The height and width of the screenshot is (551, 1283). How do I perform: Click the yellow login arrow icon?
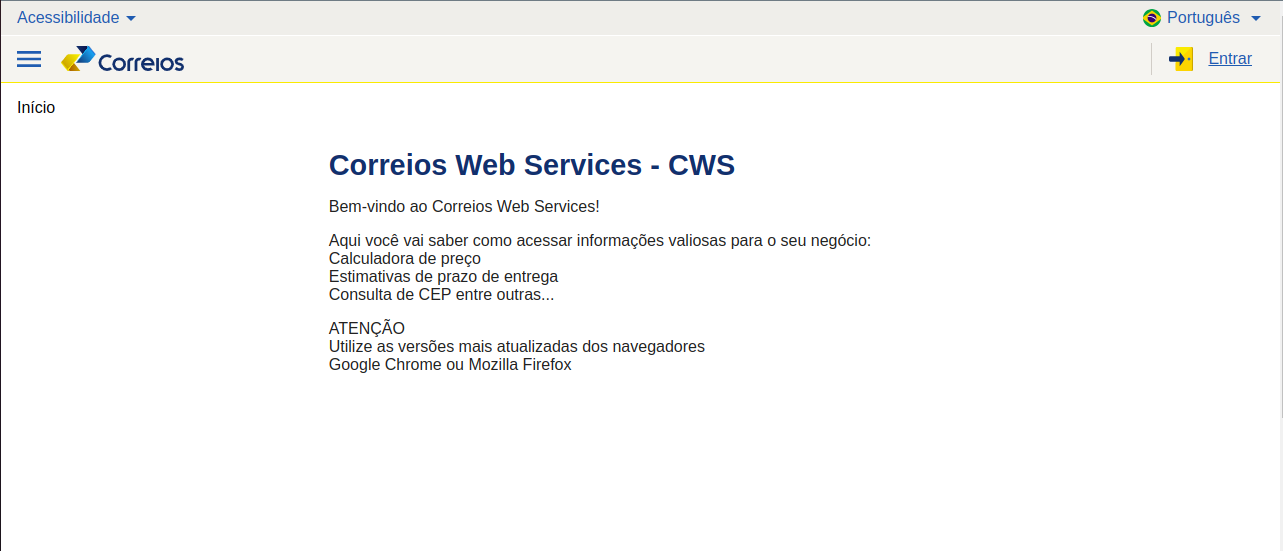tap(1181, 59)
